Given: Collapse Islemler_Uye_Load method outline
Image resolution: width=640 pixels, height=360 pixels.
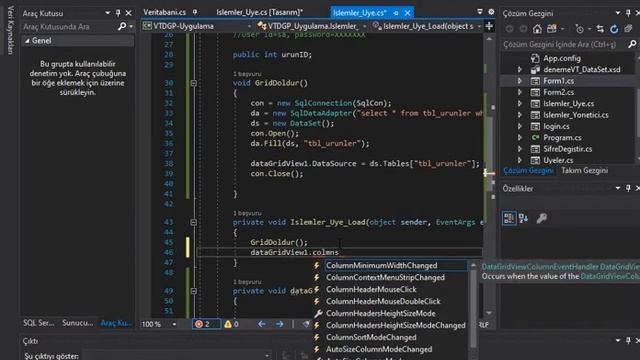Looking at the screenshot, I should click(x=193, y=222).
